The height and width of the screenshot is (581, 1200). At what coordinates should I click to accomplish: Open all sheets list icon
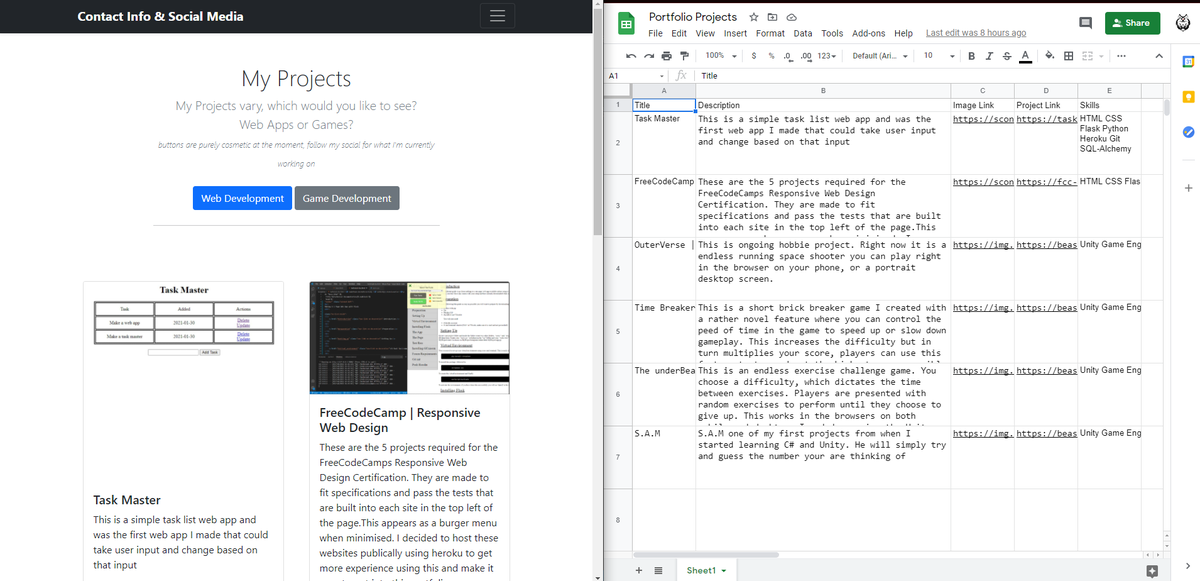click(x=659, y=570)
